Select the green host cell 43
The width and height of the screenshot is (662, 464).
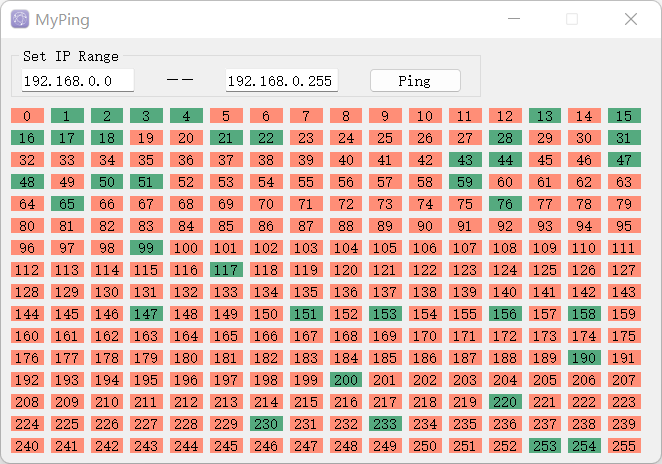465,160
